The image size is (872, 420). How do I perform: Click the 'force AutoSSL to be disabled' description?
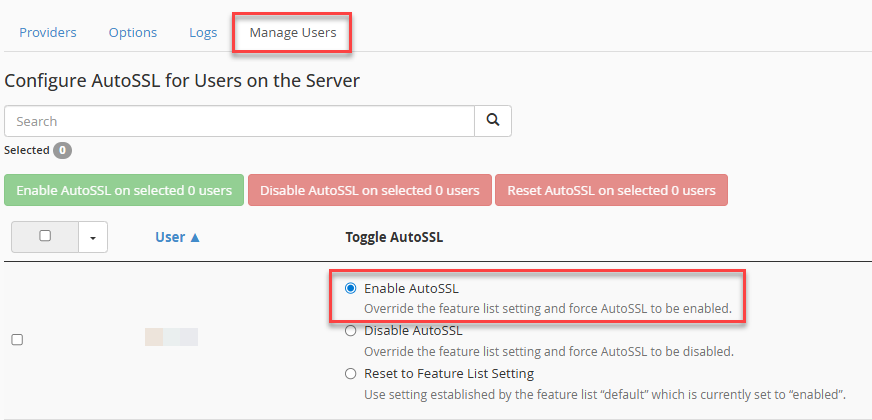[549, 352]
